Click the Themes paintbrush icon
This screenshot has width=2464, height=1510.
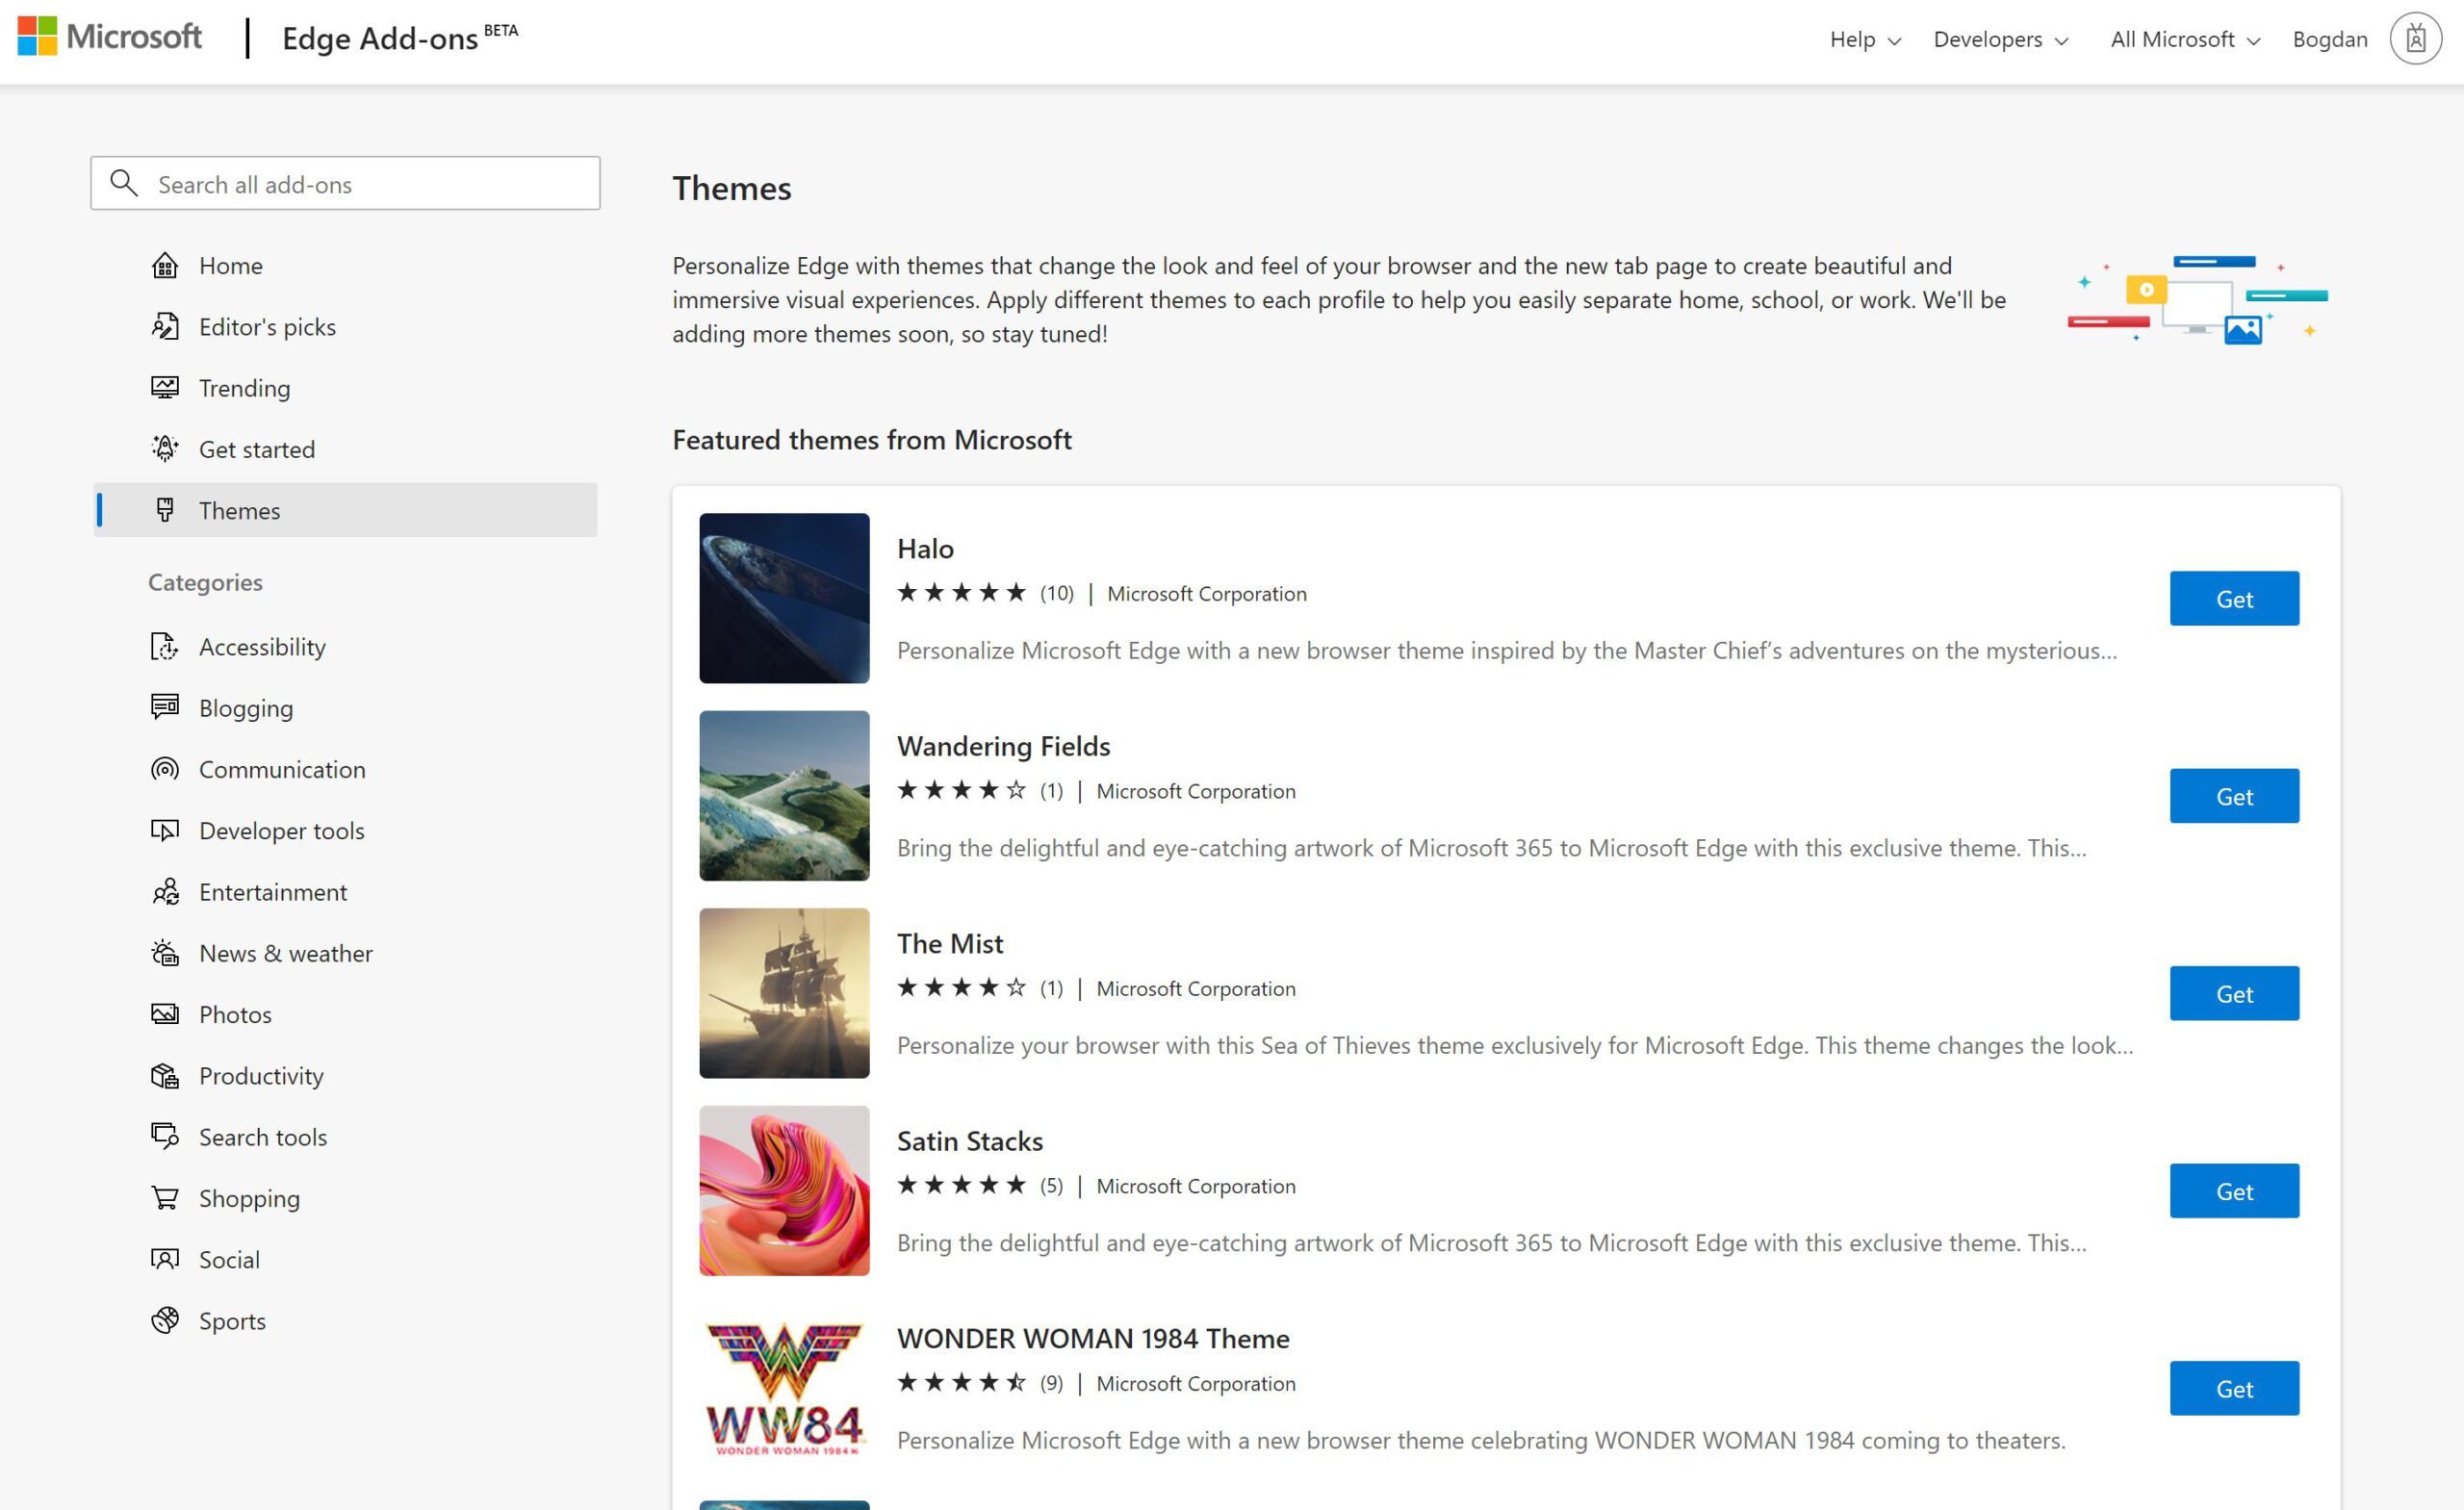pyautogui.click(x=165, y=510)
